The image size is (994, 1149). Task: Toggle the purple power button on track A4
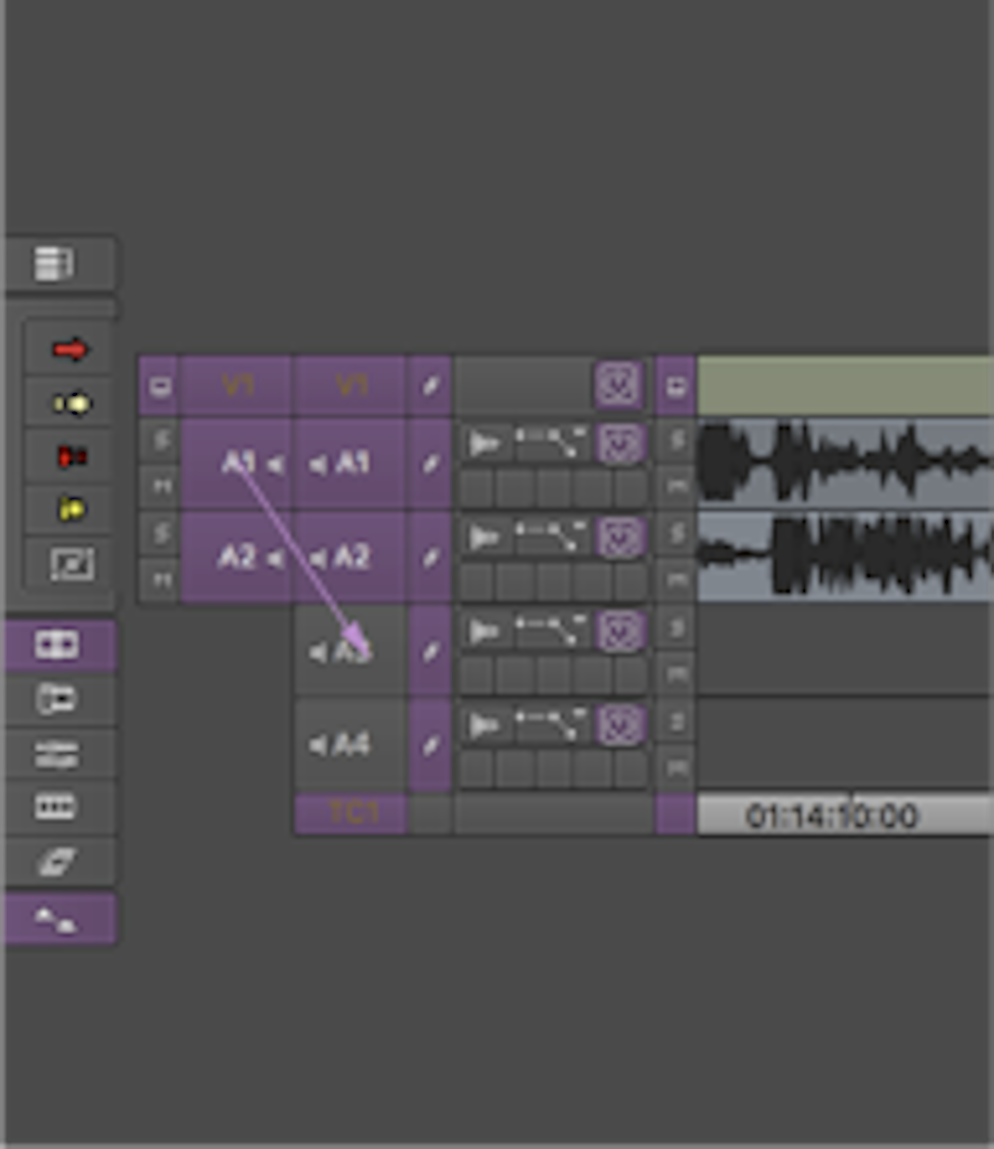pyautogui.click(x=619, y=724)
